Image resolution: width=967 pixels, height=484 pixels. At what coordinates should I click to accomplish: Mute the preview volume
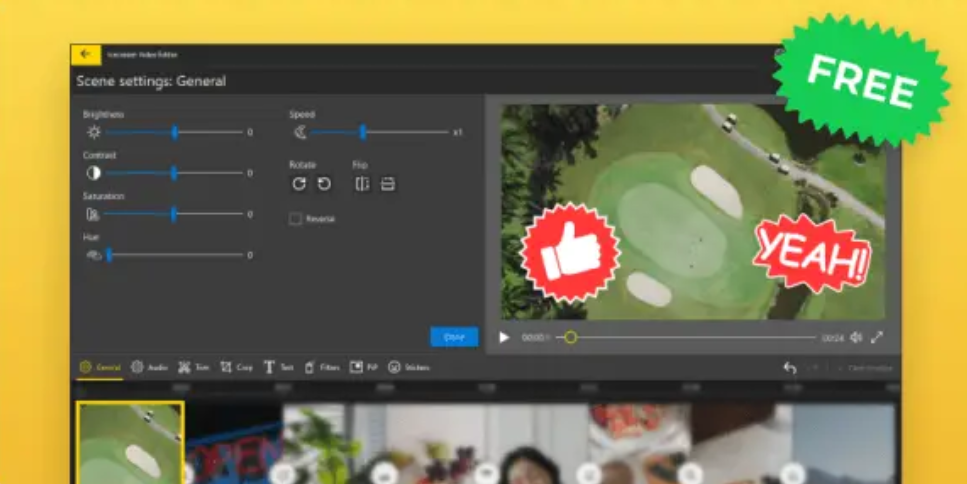856,337
